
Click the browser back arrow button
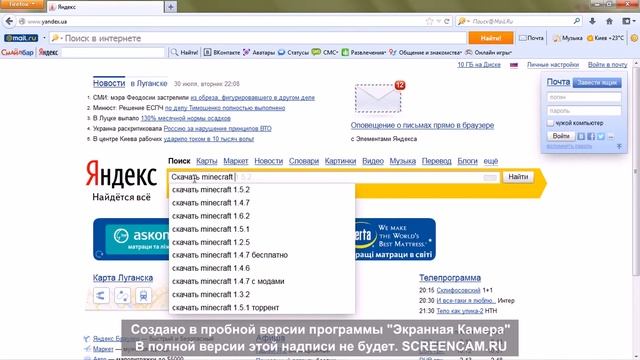[x=9, y=21]
